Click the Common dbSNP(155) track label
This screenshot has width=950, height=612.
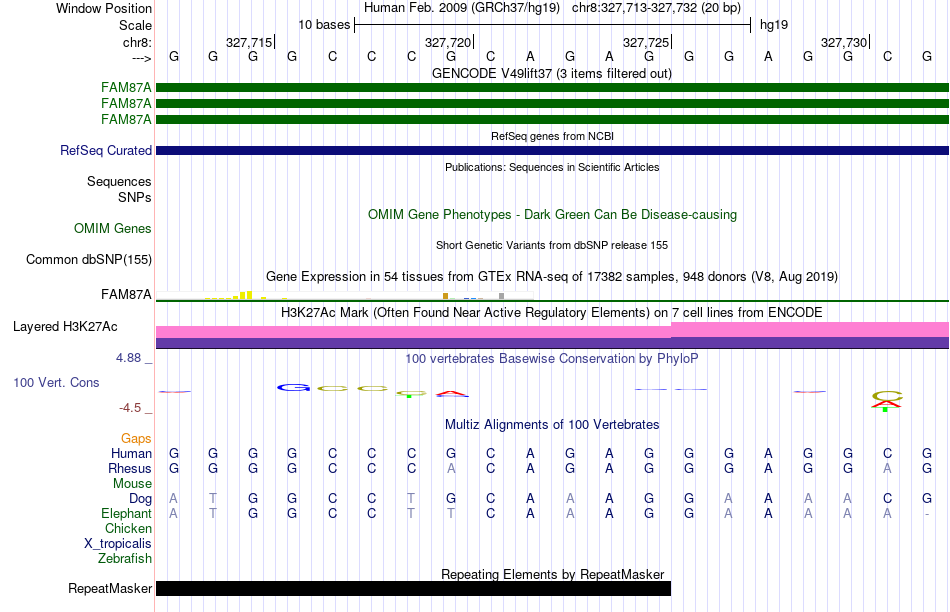coord(88,259)
